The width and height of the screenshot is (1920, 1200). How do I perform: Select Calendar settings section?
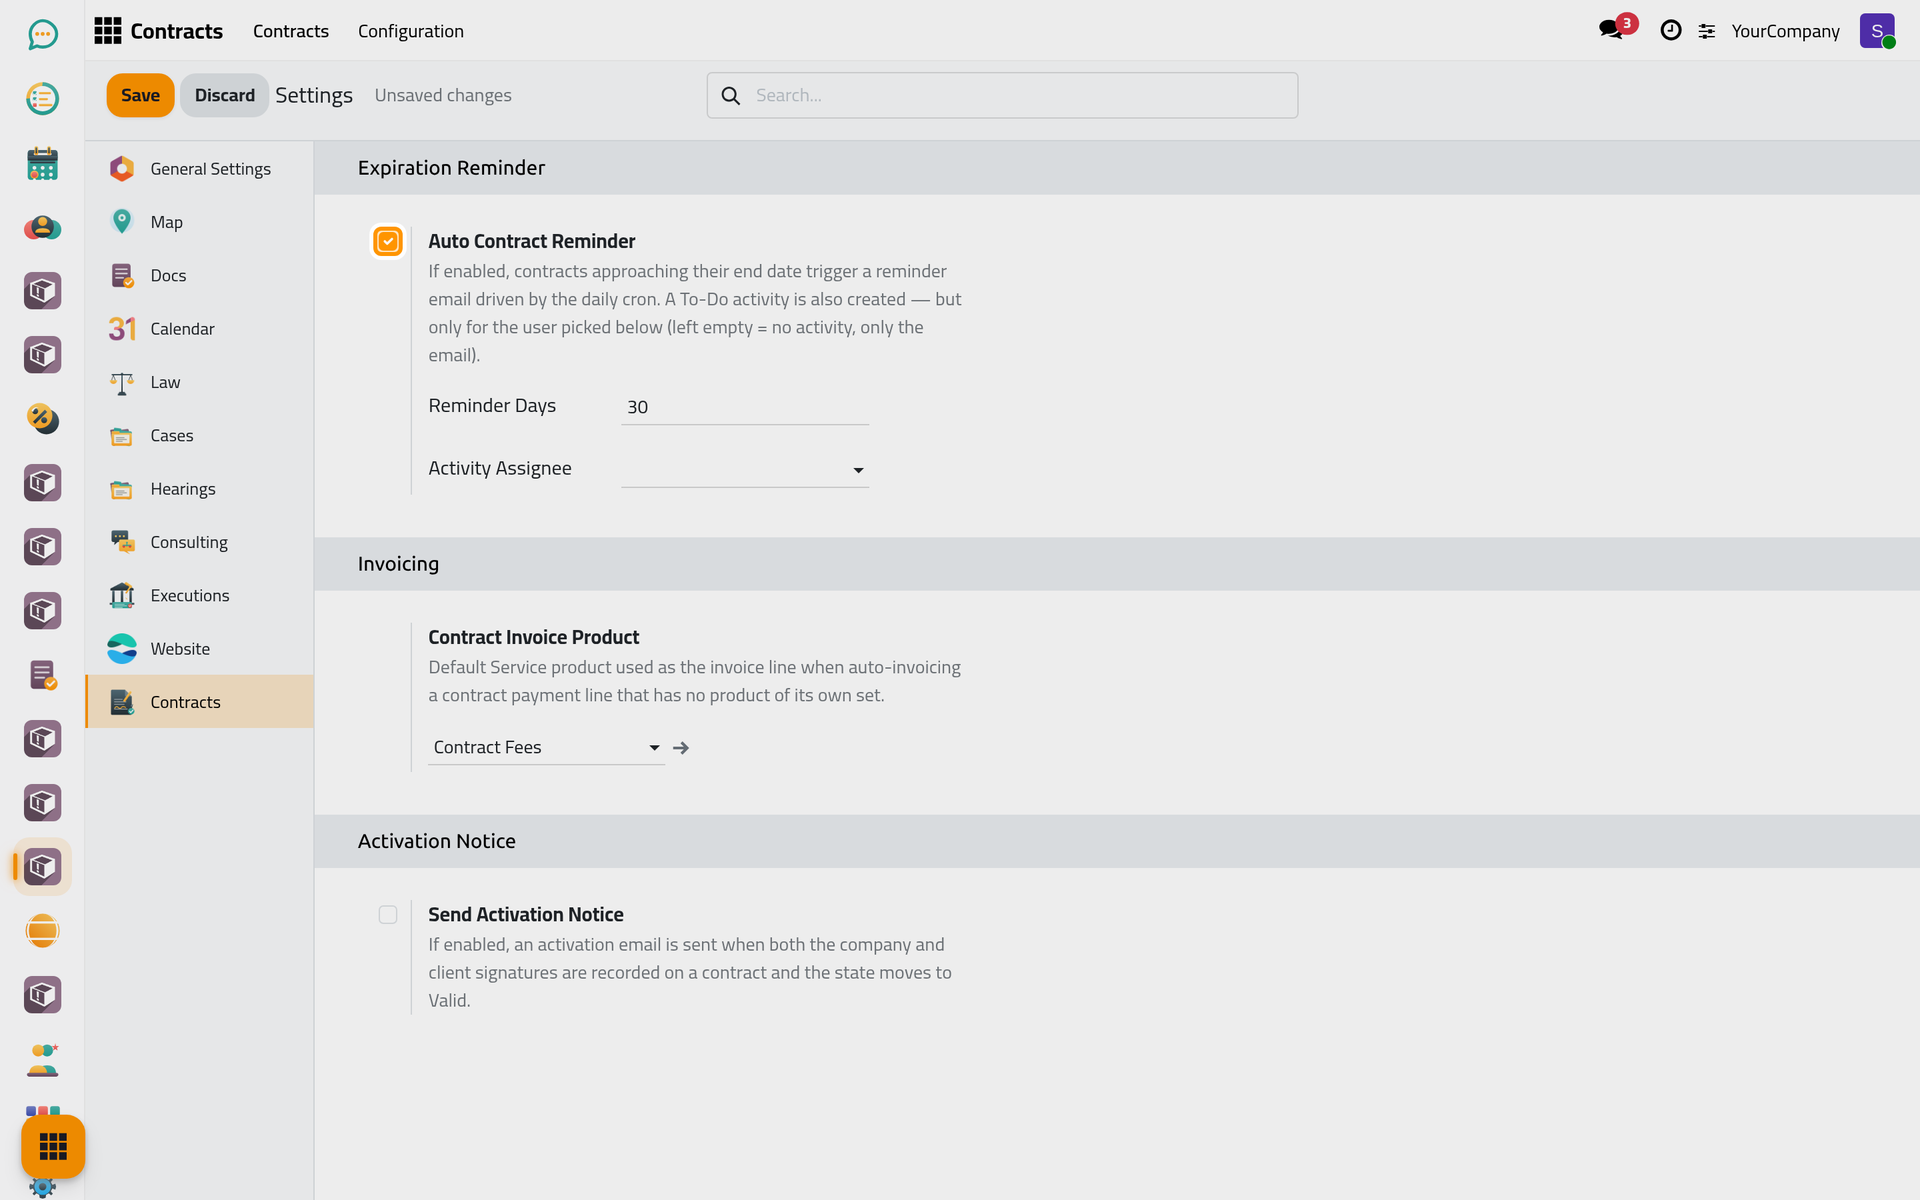point(200,329)
